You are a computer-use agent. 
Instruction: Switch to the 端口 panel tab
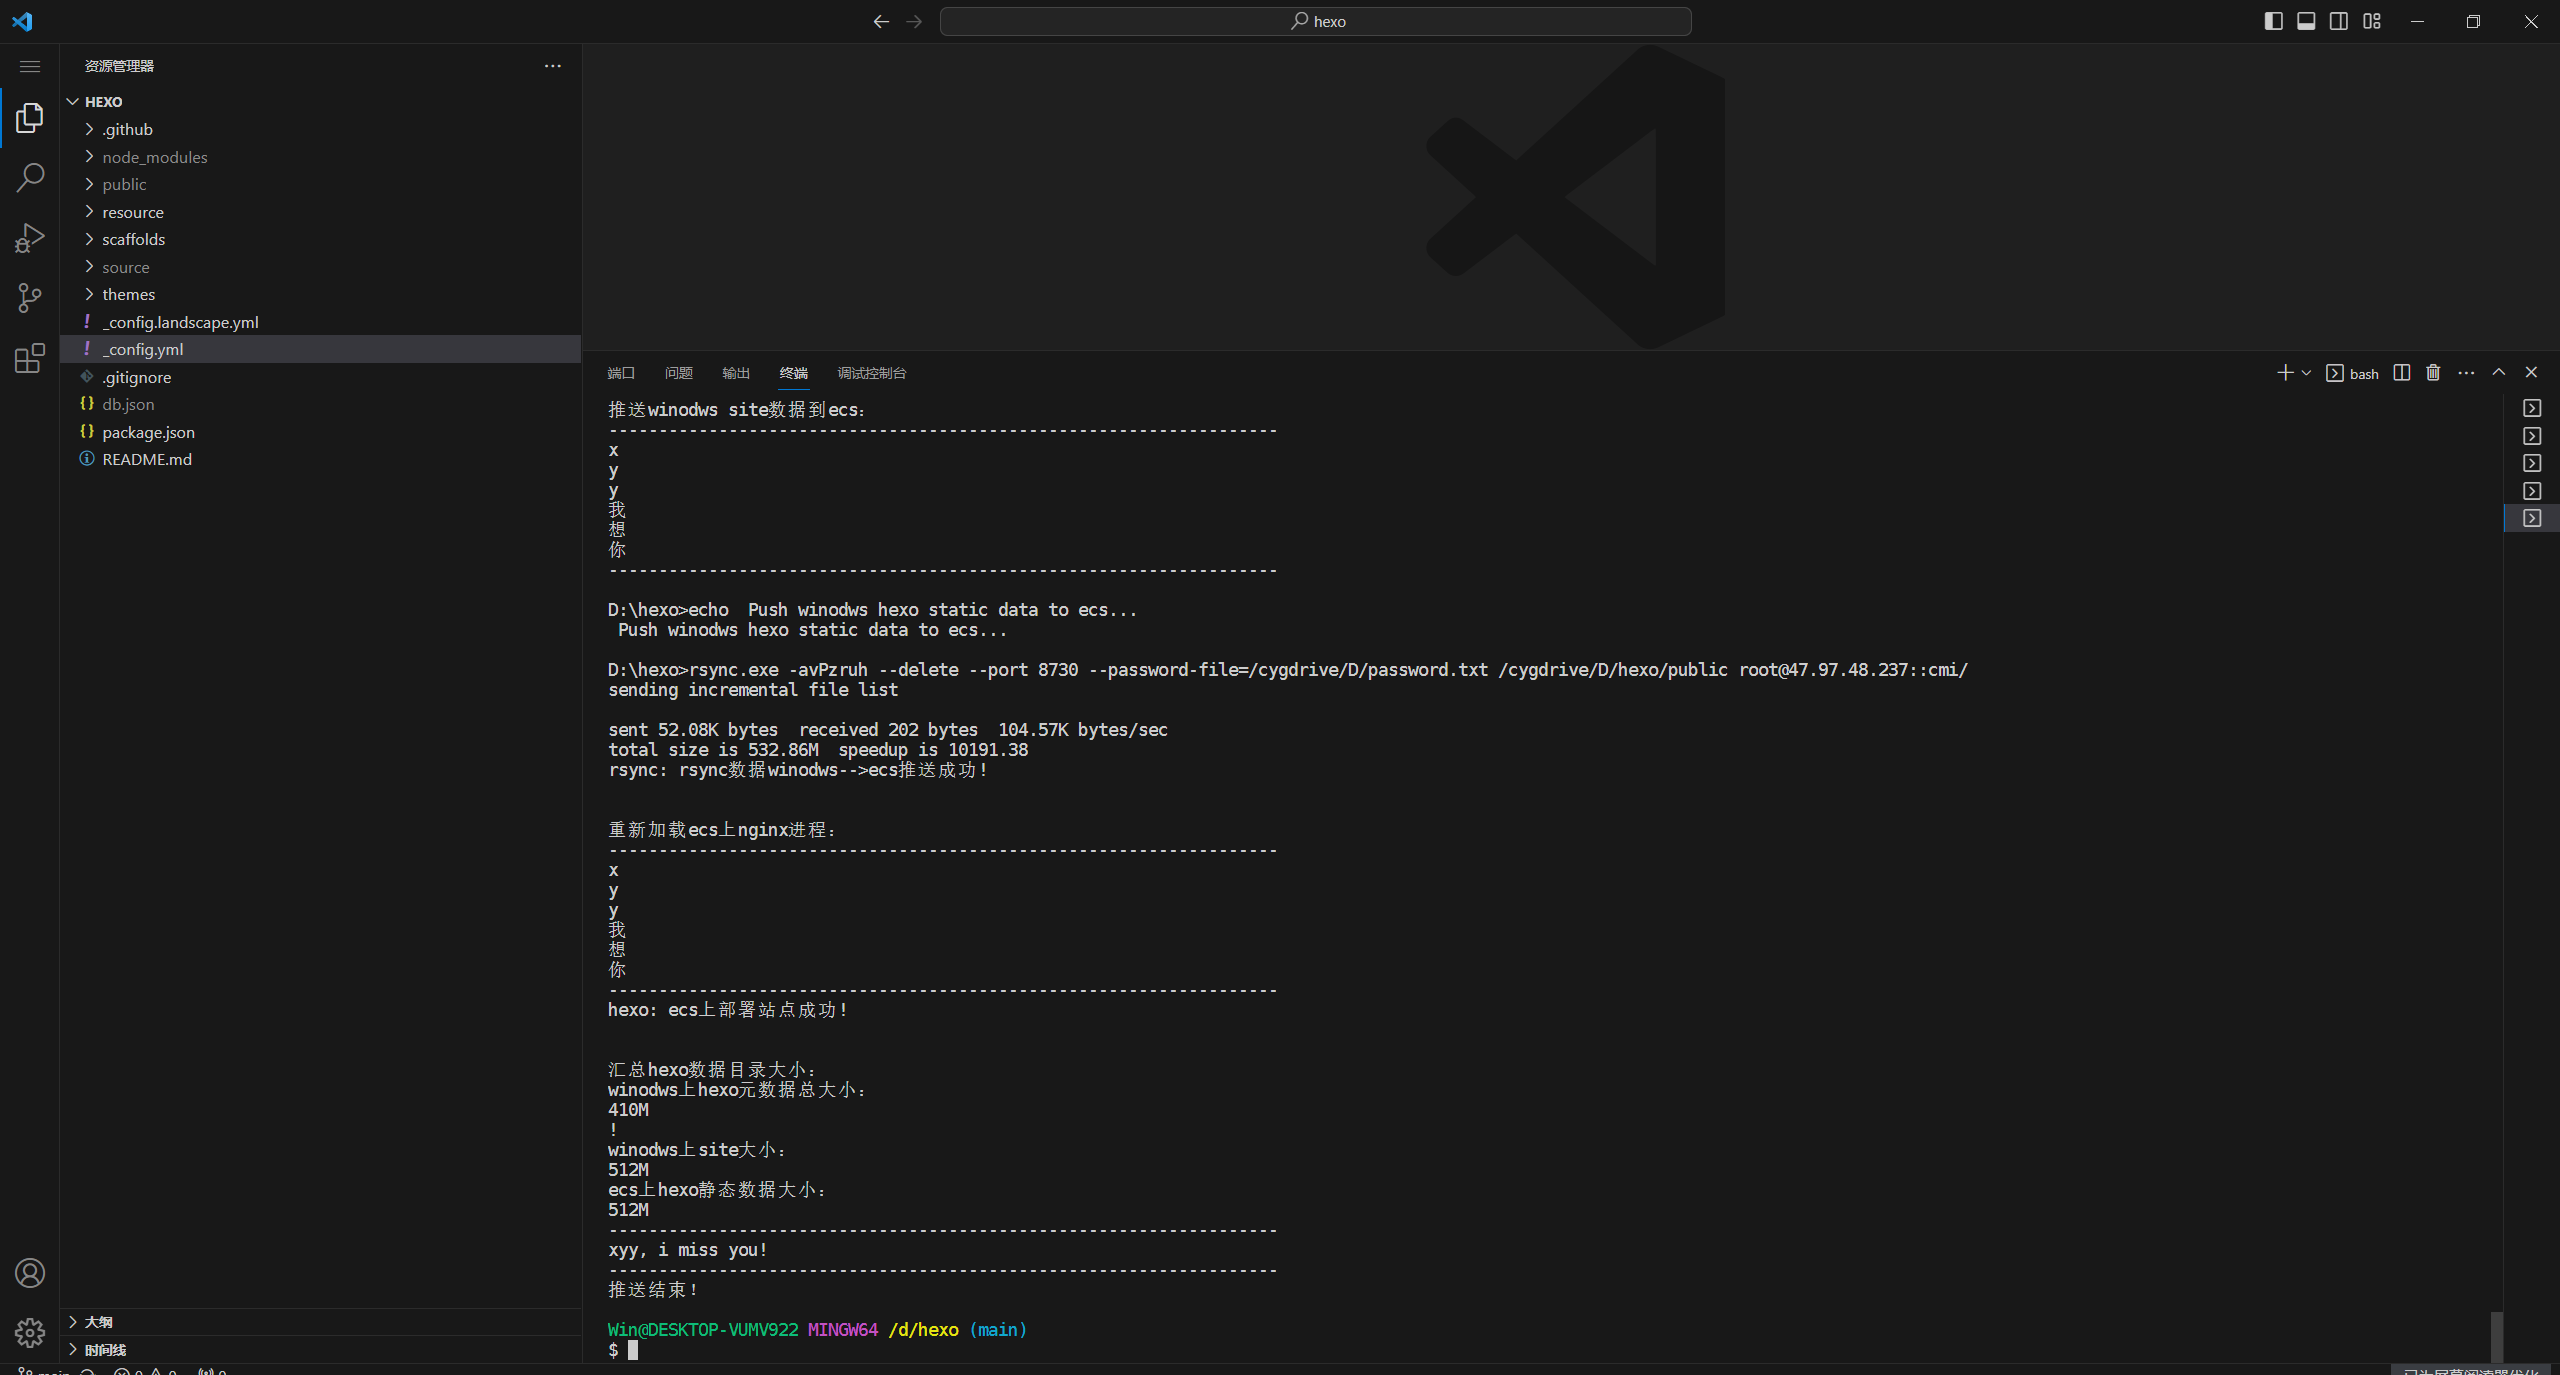pyautogui.click(x=621, y=373)
